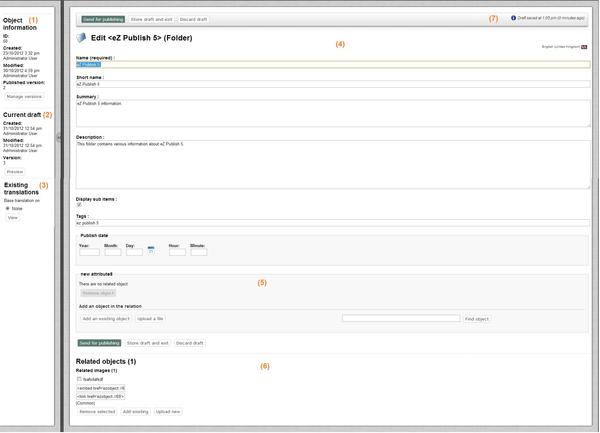Click the object search field beside Find object

(401, 318)
